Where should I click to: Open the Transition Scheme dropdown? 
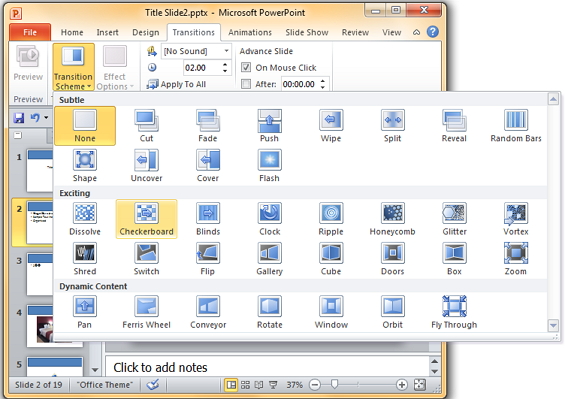coord(74,67)
